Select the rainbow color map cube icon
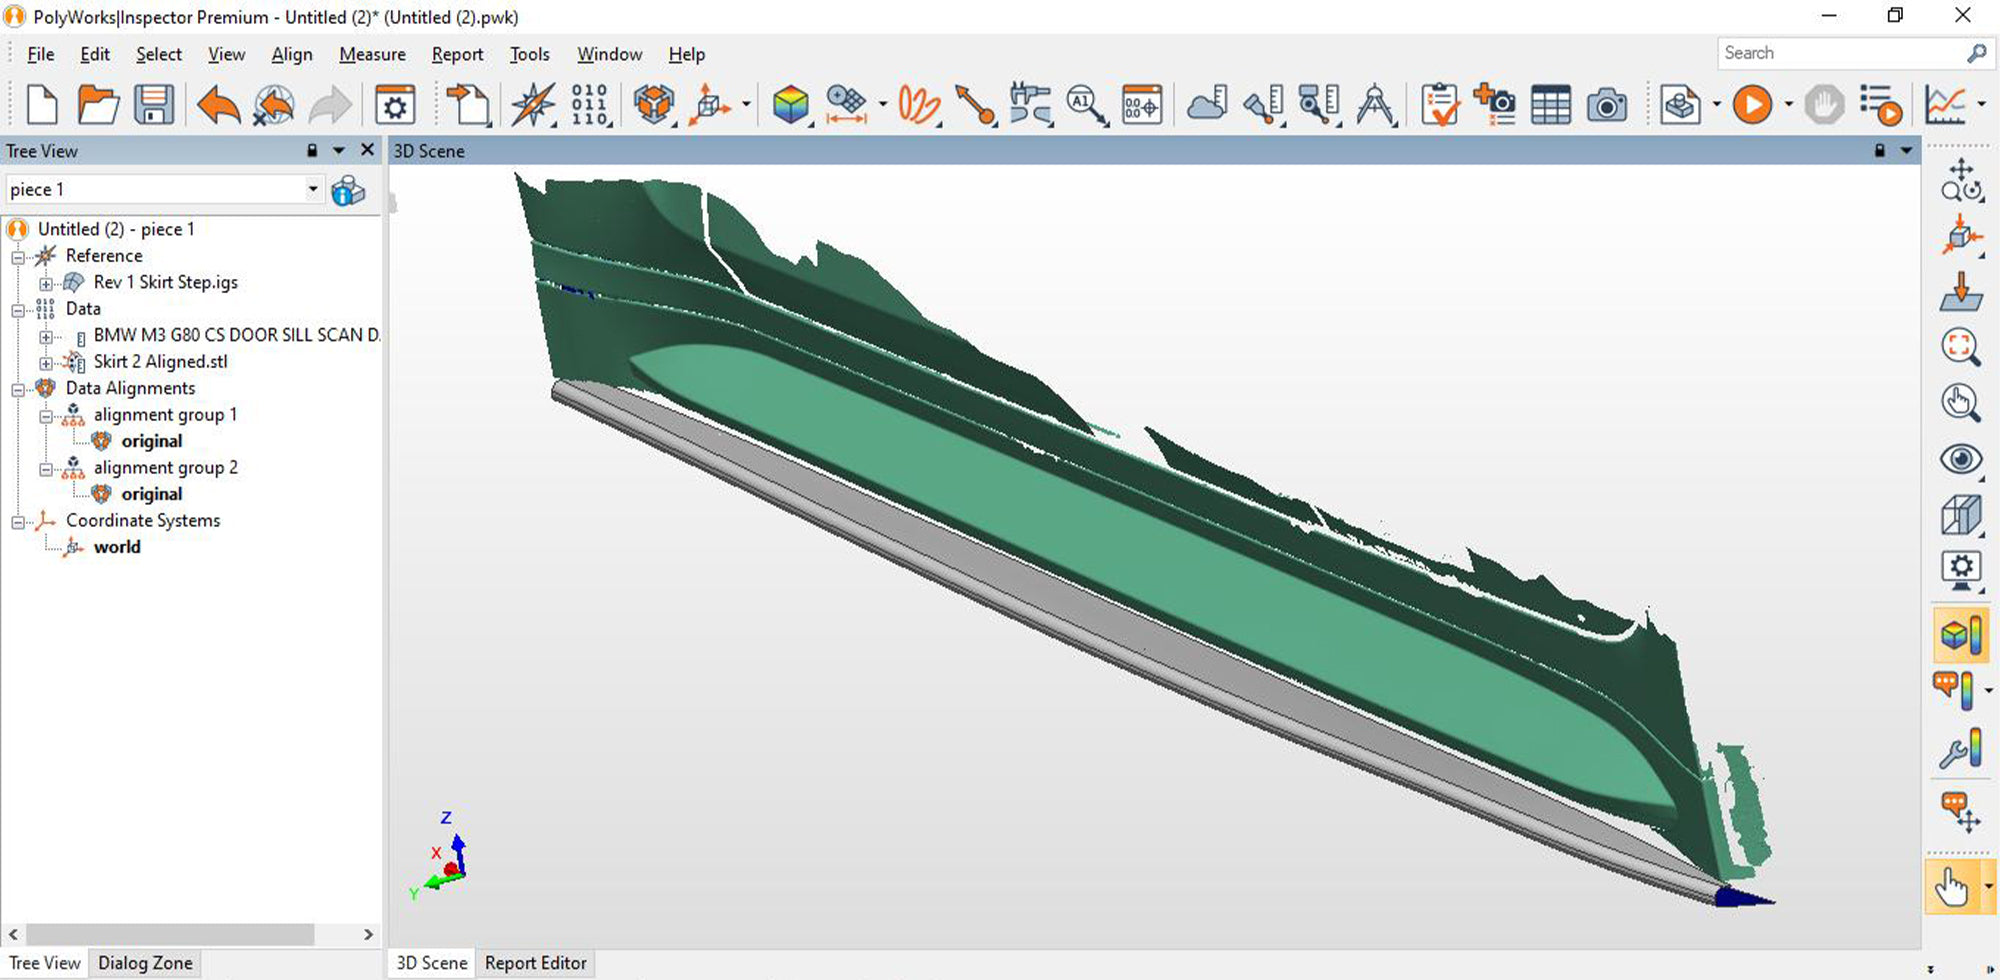The height and width of the screenshot is (980, 2000). 791,105
